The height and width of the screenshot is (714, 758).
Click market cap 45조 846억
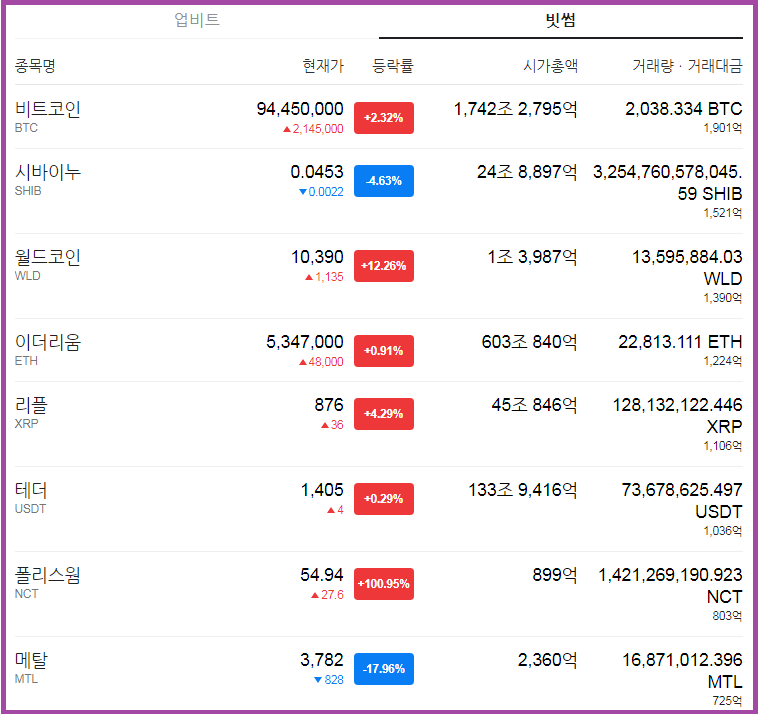pos(535,405)
